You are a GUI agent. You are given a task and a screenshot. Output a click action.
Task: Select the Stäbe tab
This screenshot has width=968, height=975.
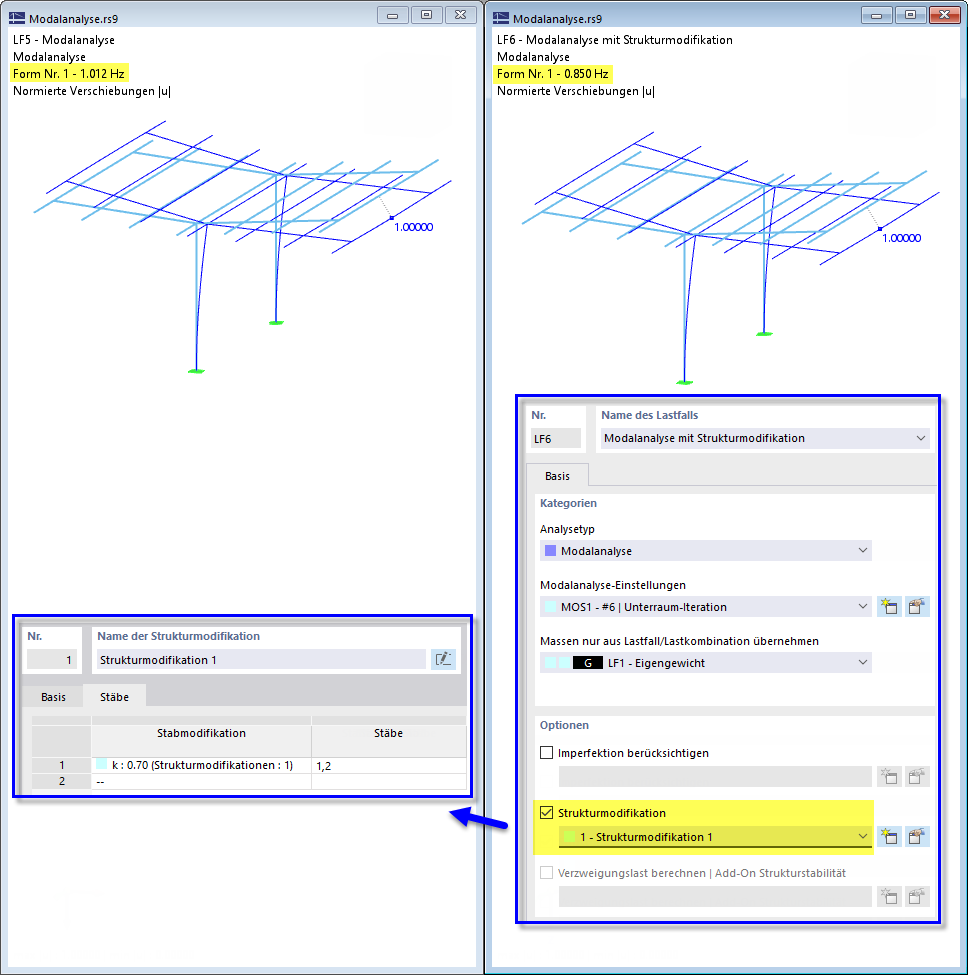tap(114, 697)
